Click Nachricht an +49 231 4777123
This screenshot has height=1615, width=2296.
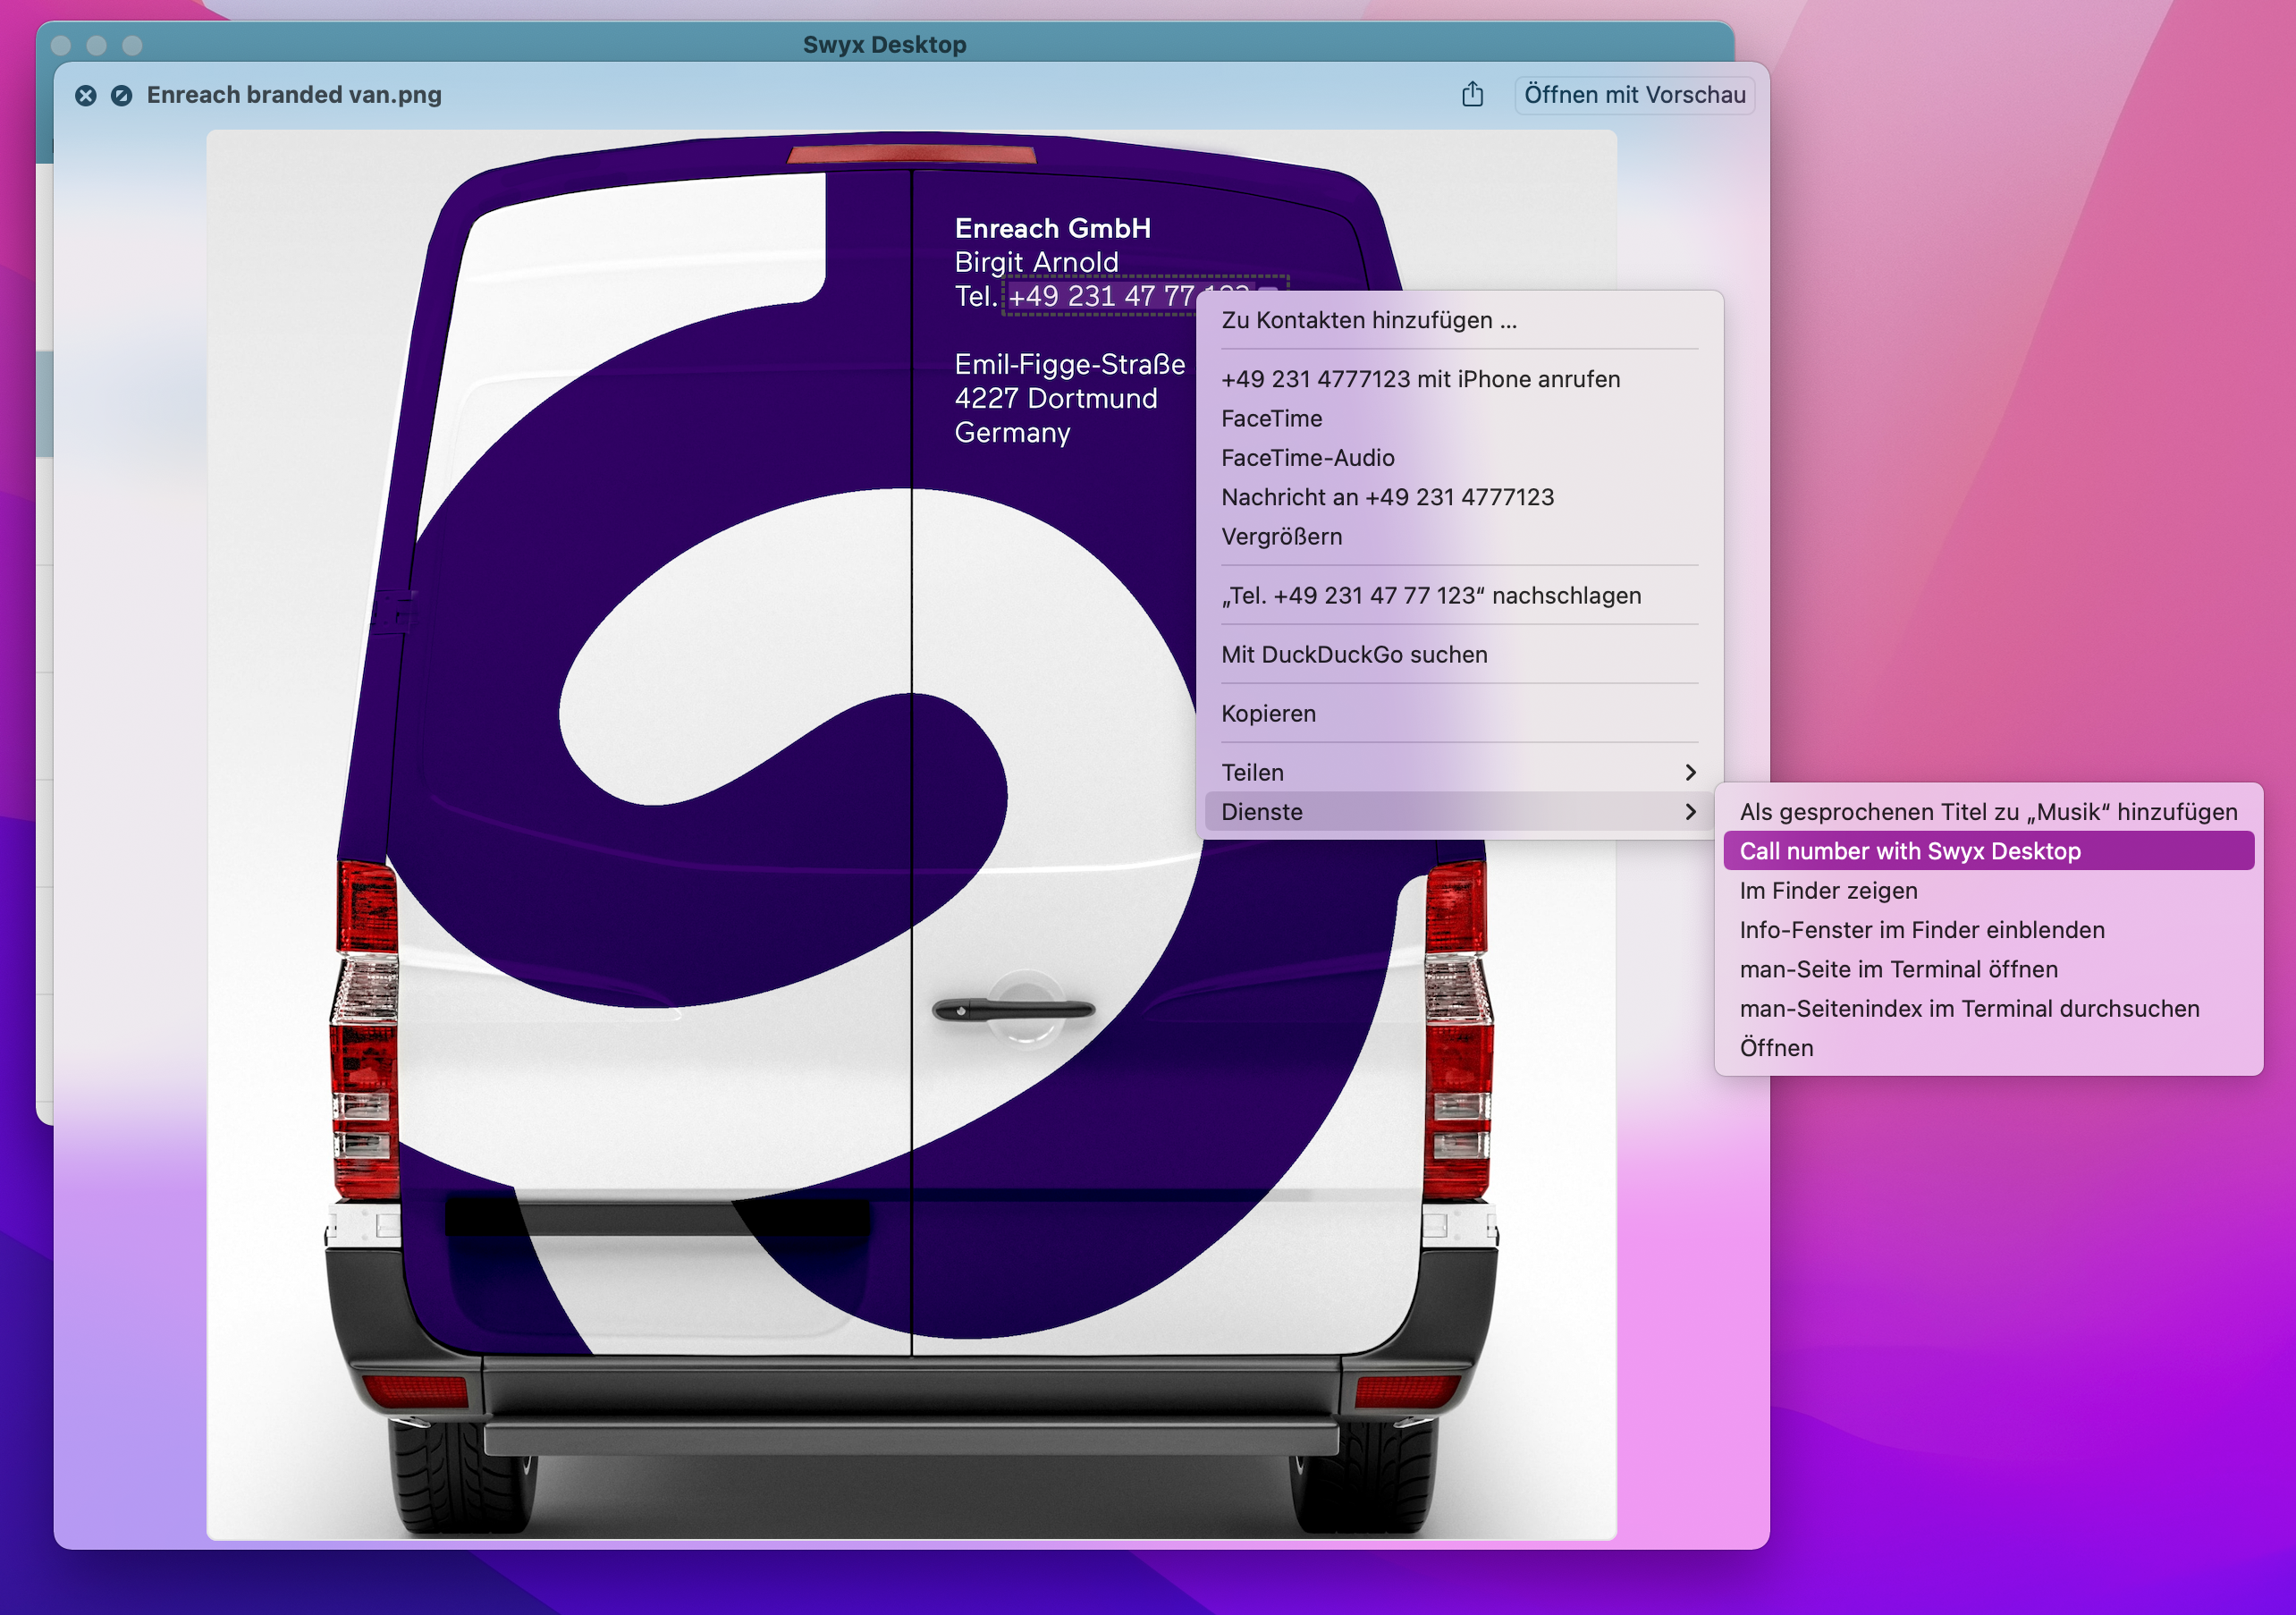(1387, 497)
